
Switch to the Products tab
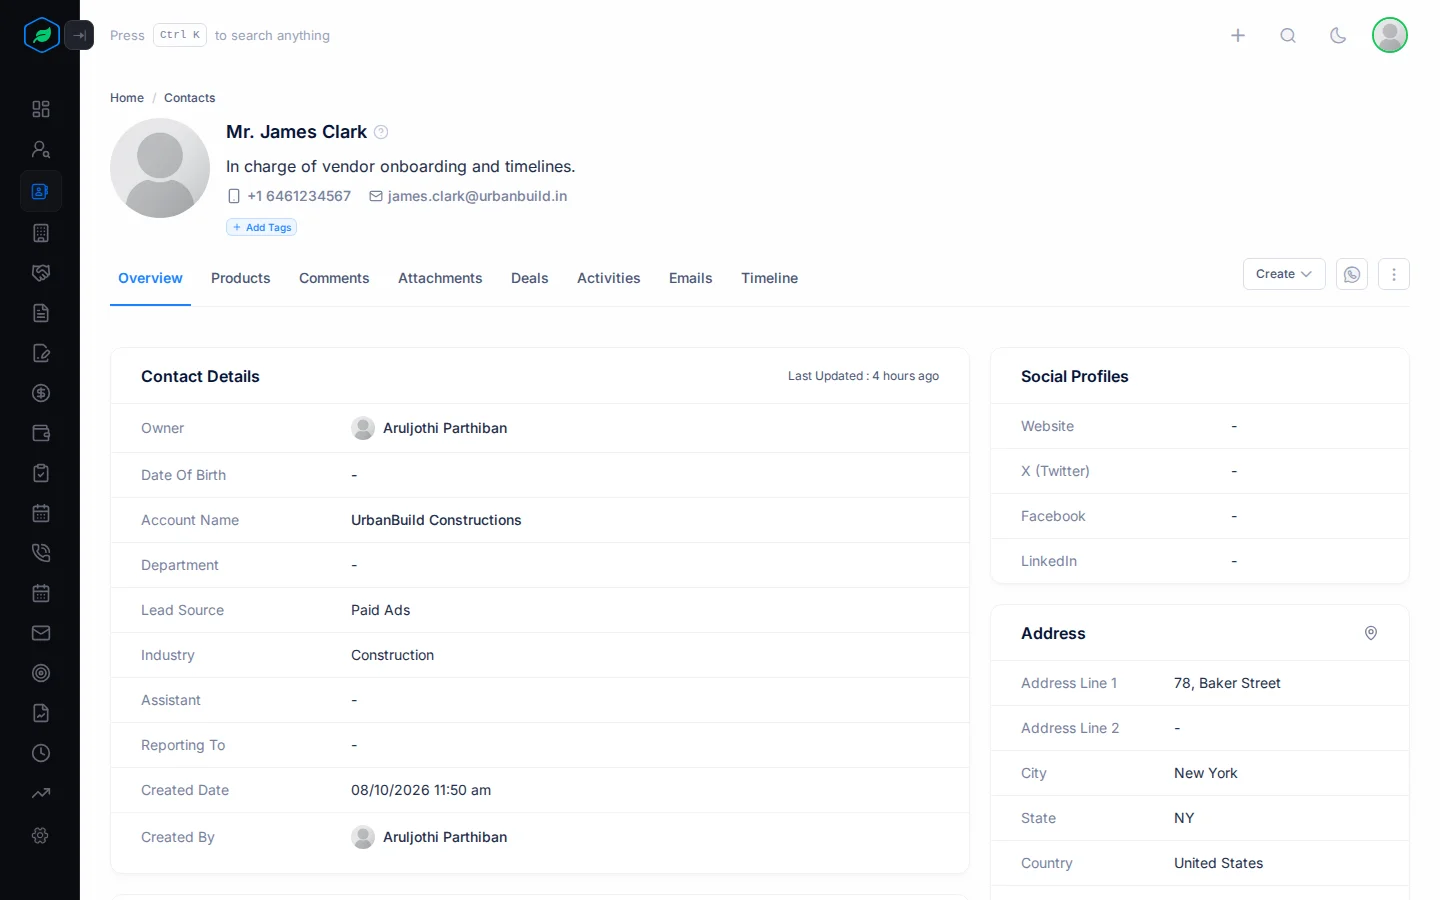point(241,278)
